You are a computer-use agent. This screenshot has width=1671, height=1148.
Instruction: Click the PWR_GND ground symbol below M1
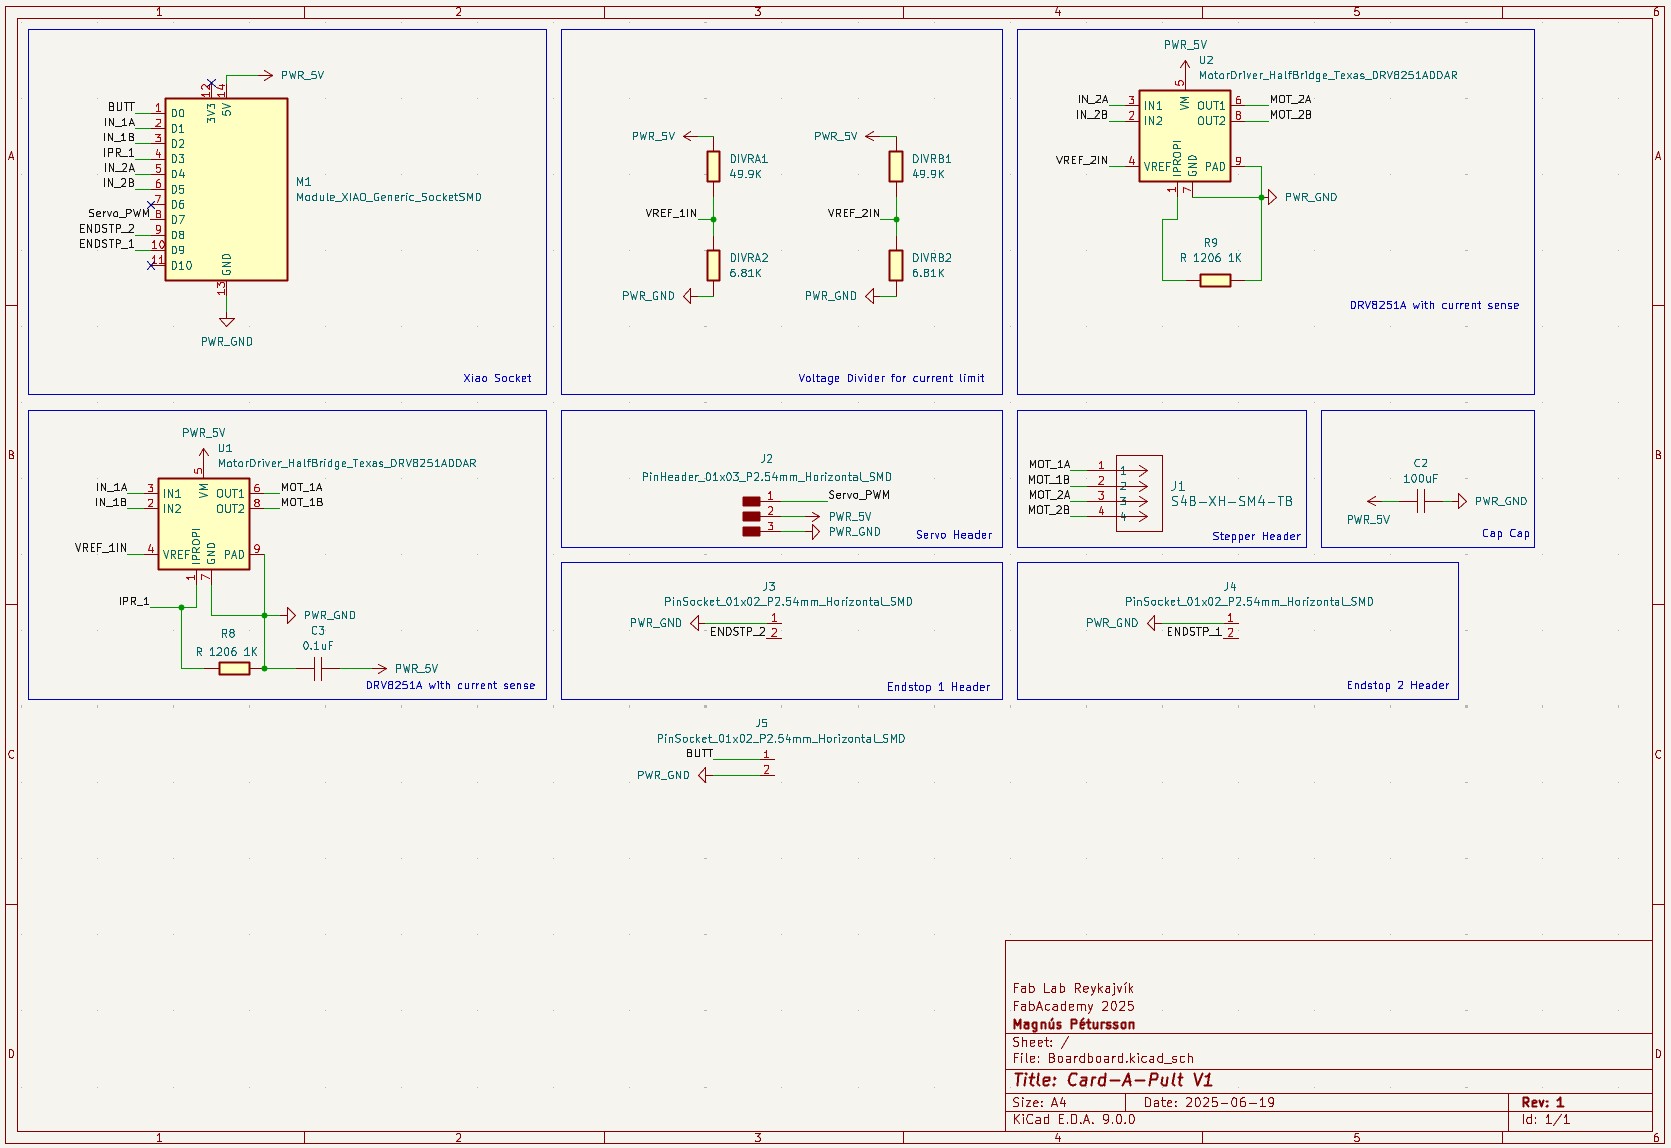coord(227,321)
